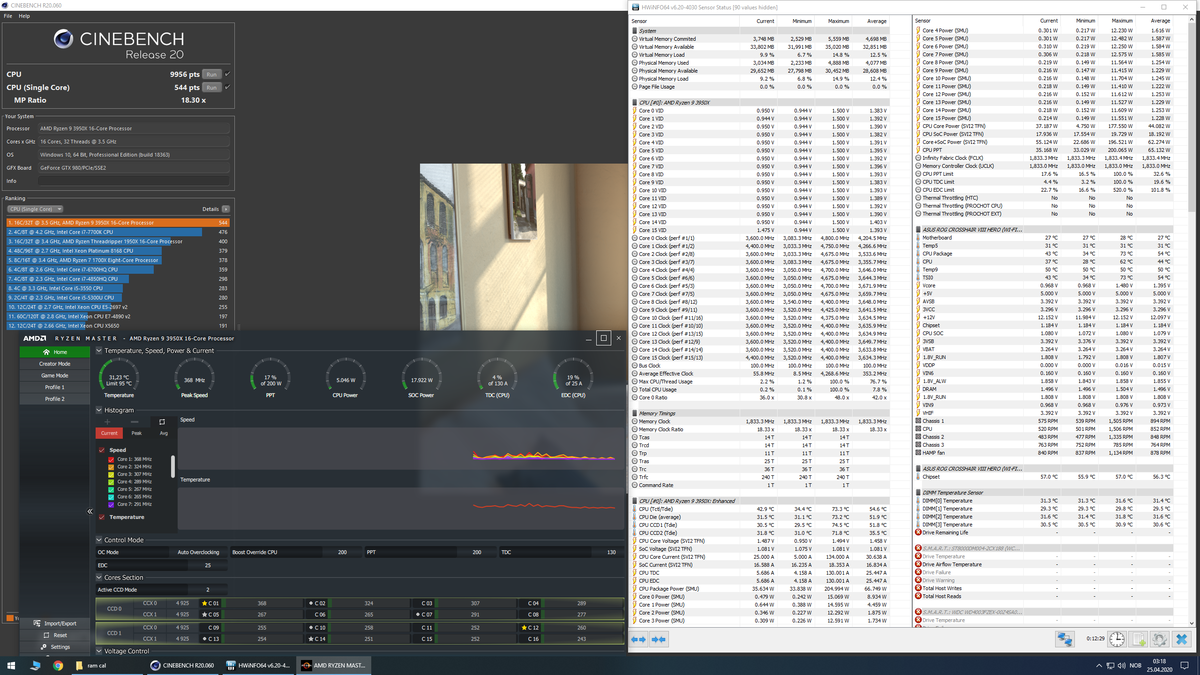The image size is (1200, 675).
Task: Uncheck the Temperature histogram checkbox
Action: (102, 517)
